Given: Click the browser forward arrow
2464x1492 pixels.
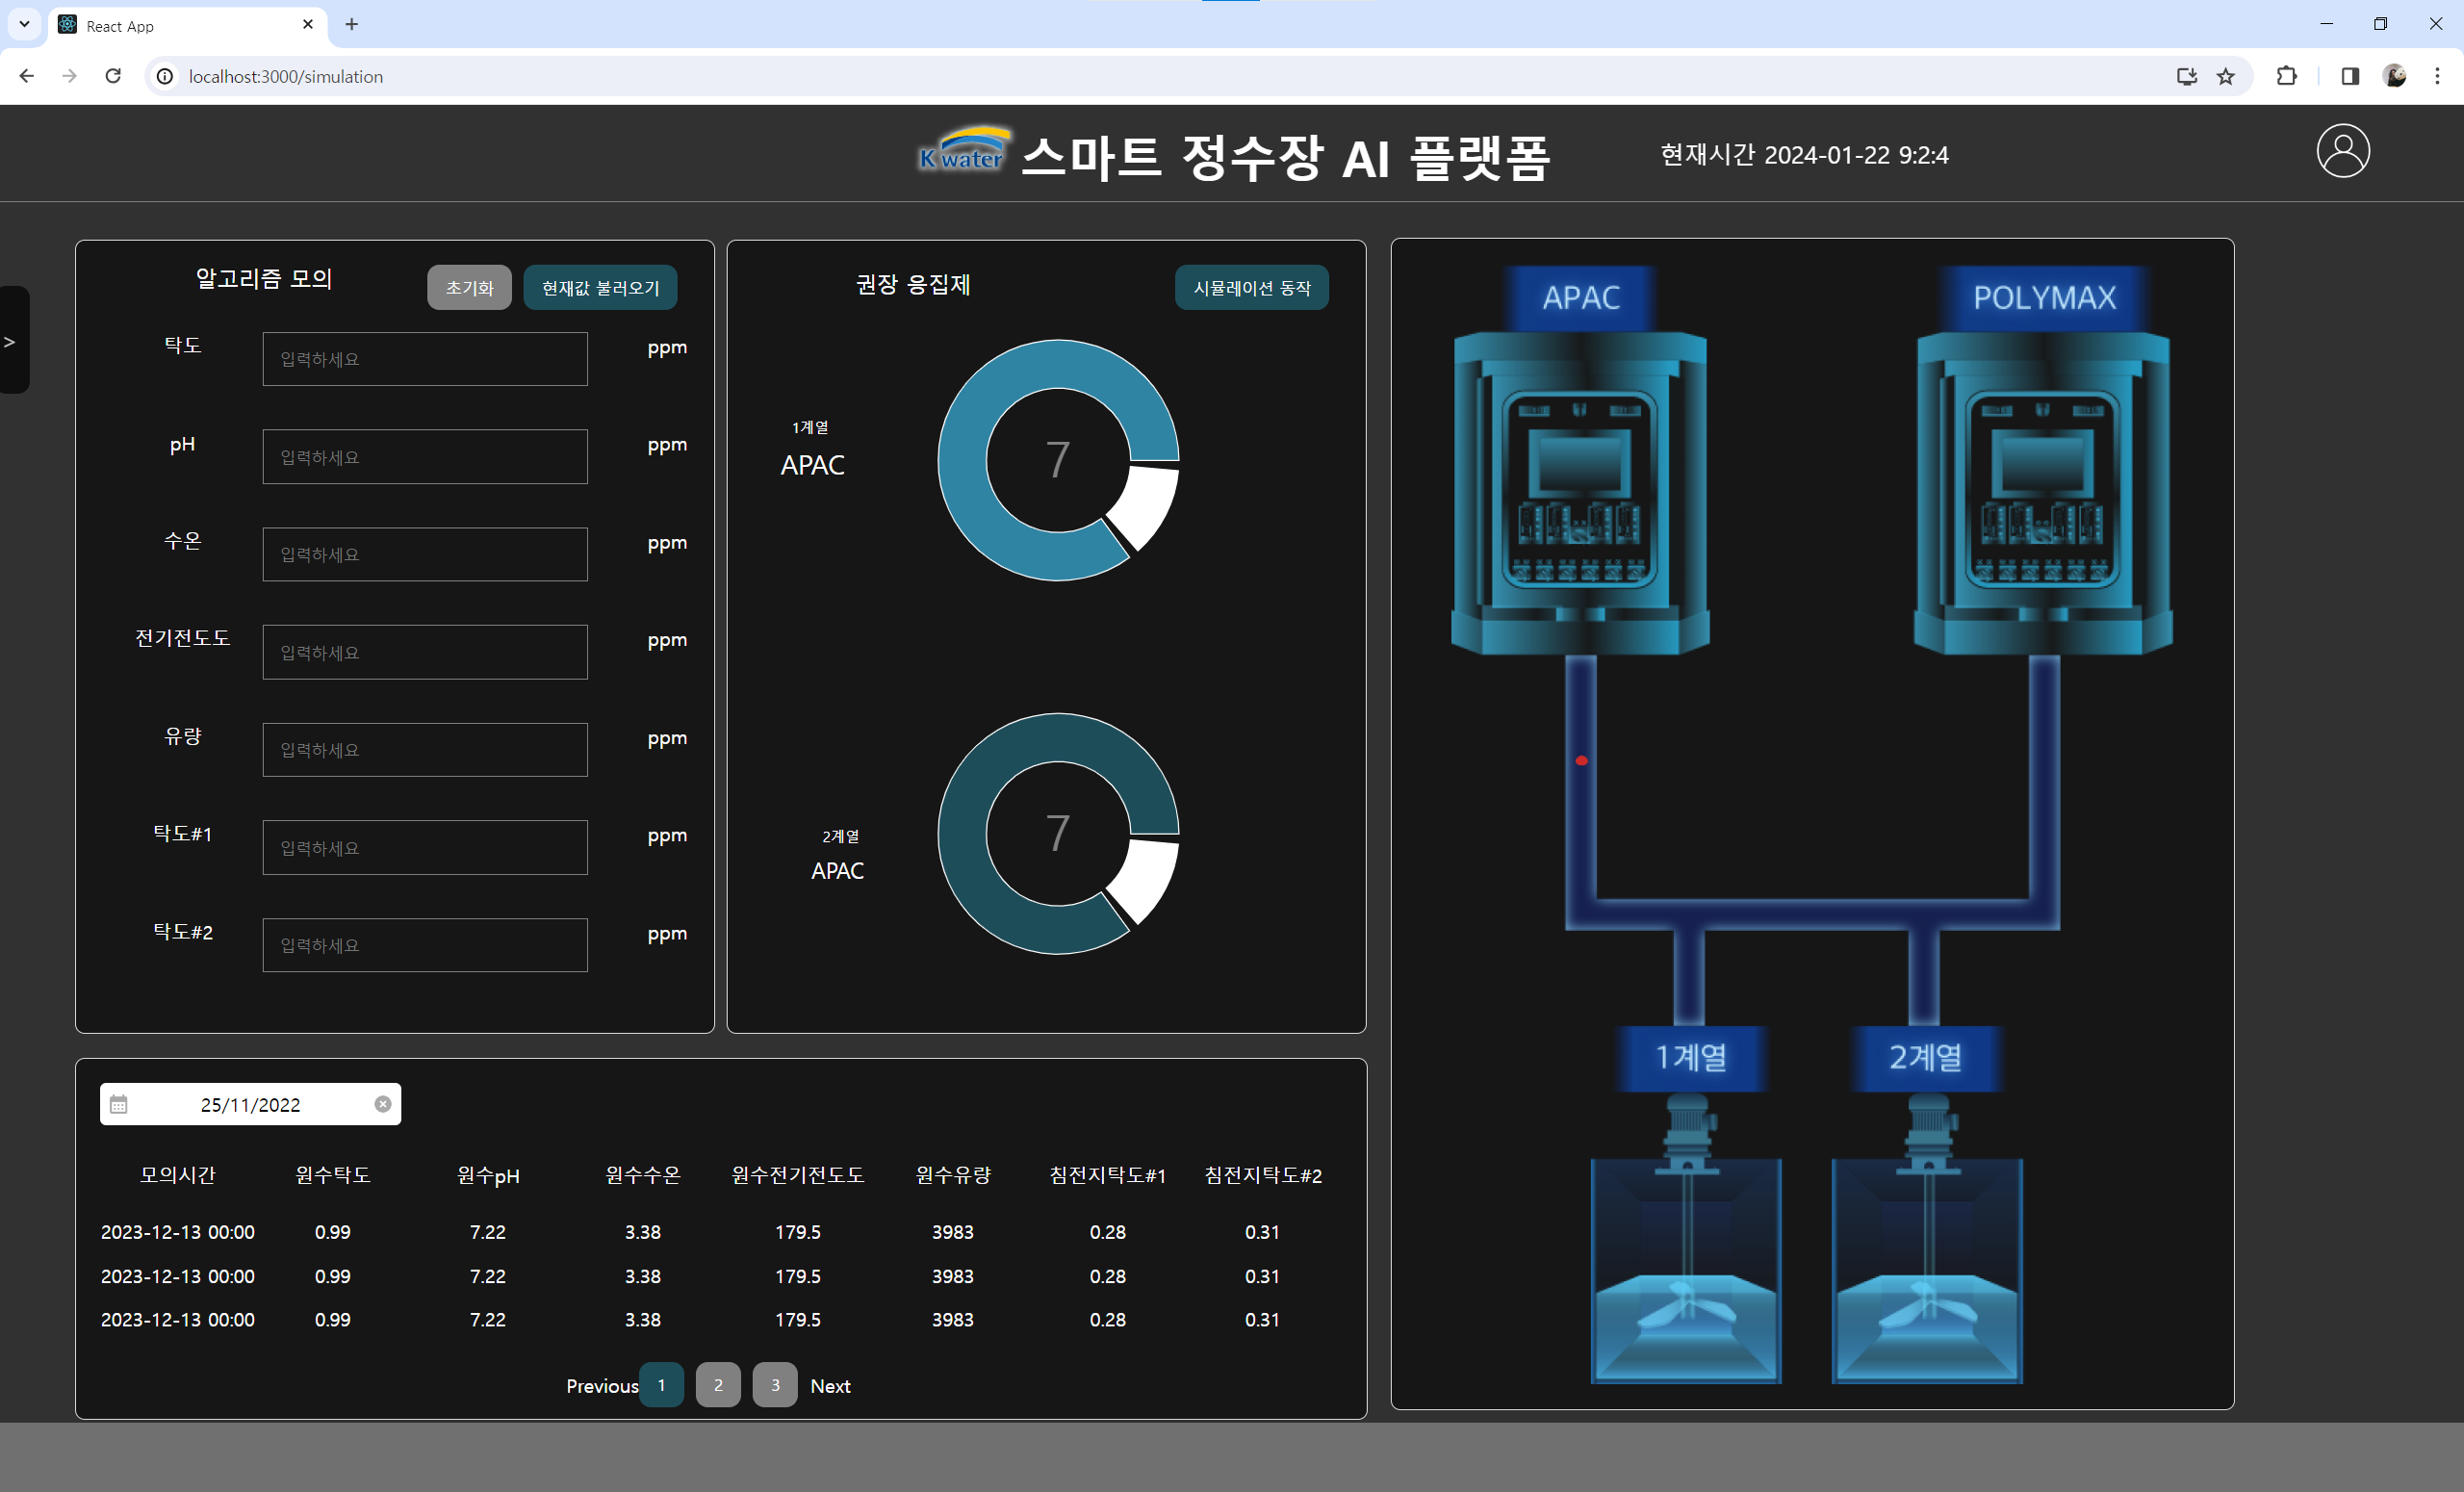Looking at the screenshot, I should 70,76.
